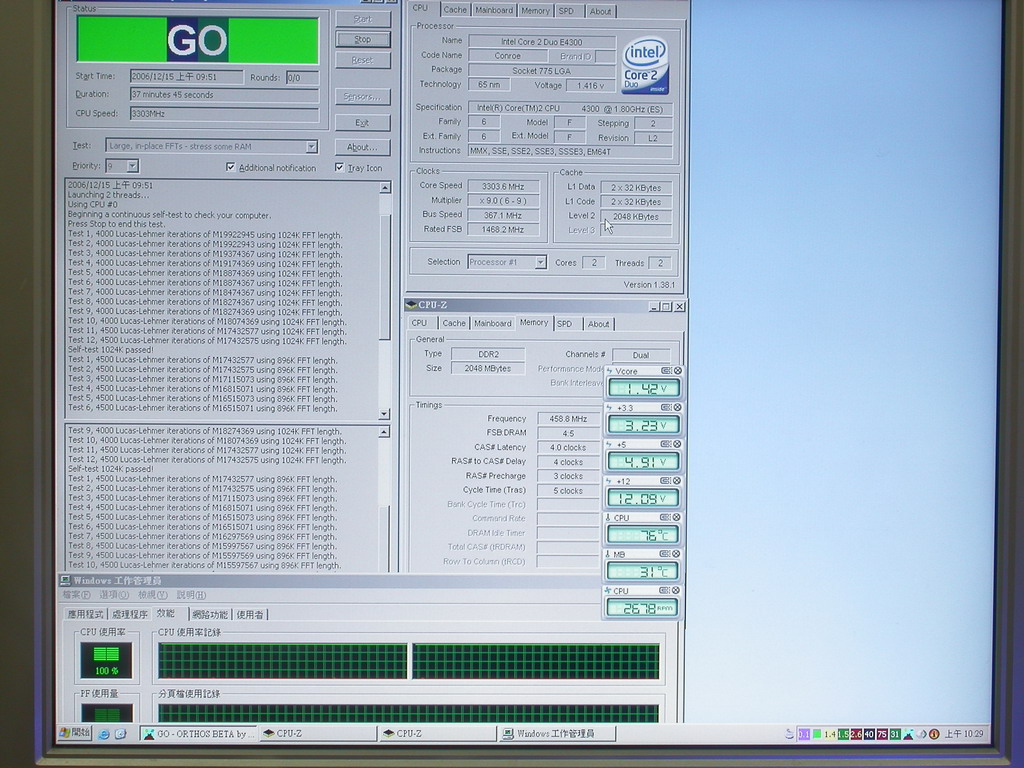This screenshot has width=1024, height=768.
Task: Click the red tray icon showing 2.6
Action: (856, 734)
